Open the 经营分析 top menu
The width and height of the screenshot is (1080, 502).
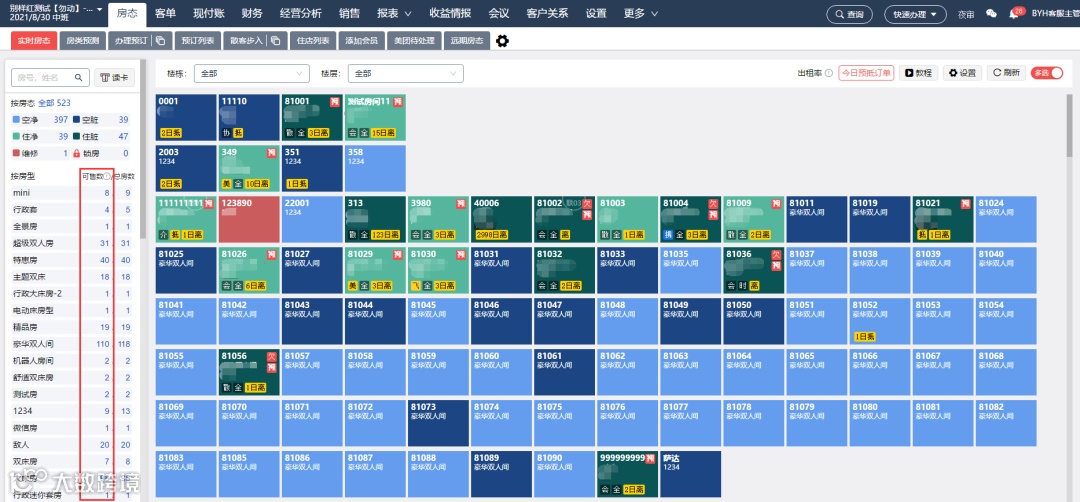[x=301, y=14]
